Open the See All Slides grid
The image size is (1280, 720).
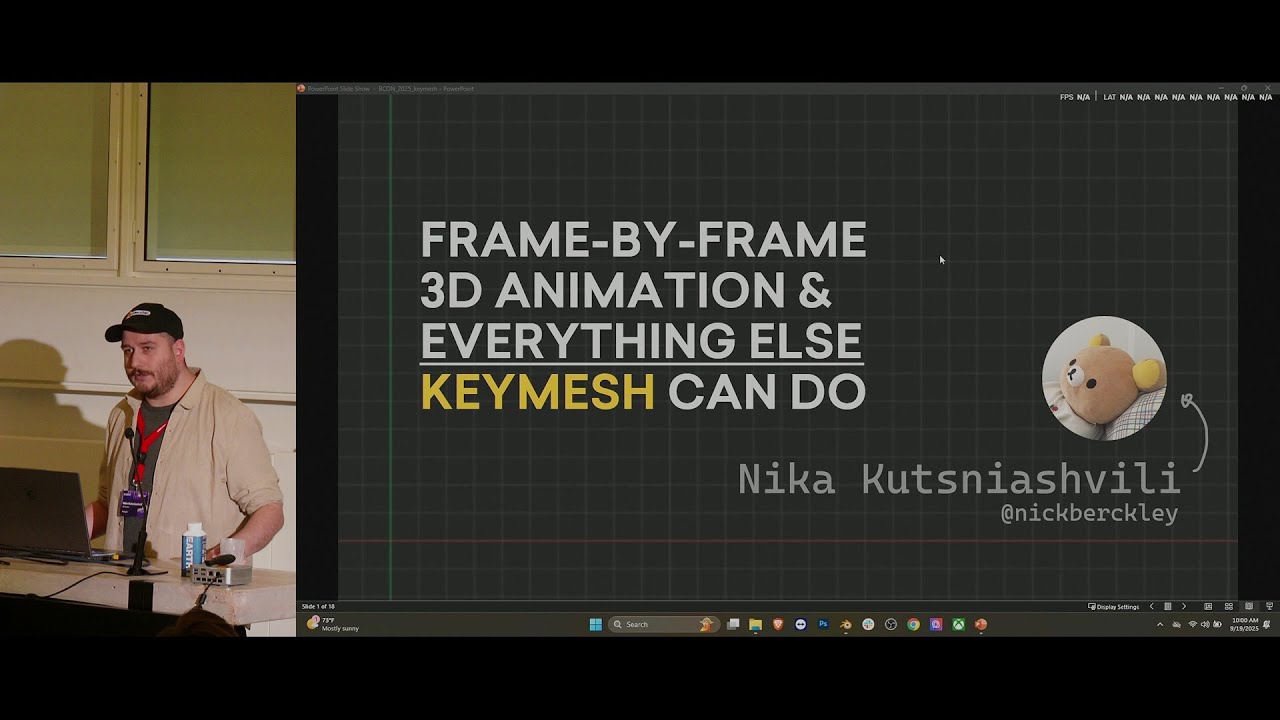click(1167, 606)
